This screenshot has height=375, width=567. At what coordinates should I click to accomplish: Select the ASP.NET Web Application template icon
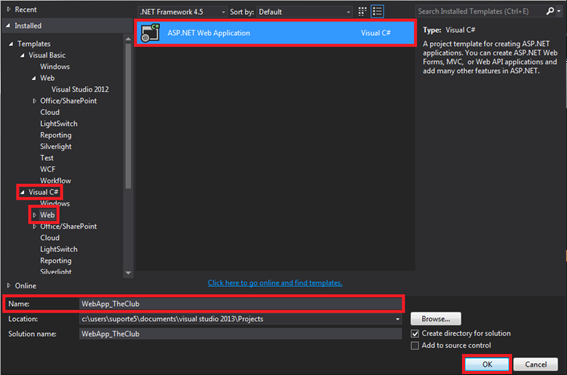(x=150, y=33)
